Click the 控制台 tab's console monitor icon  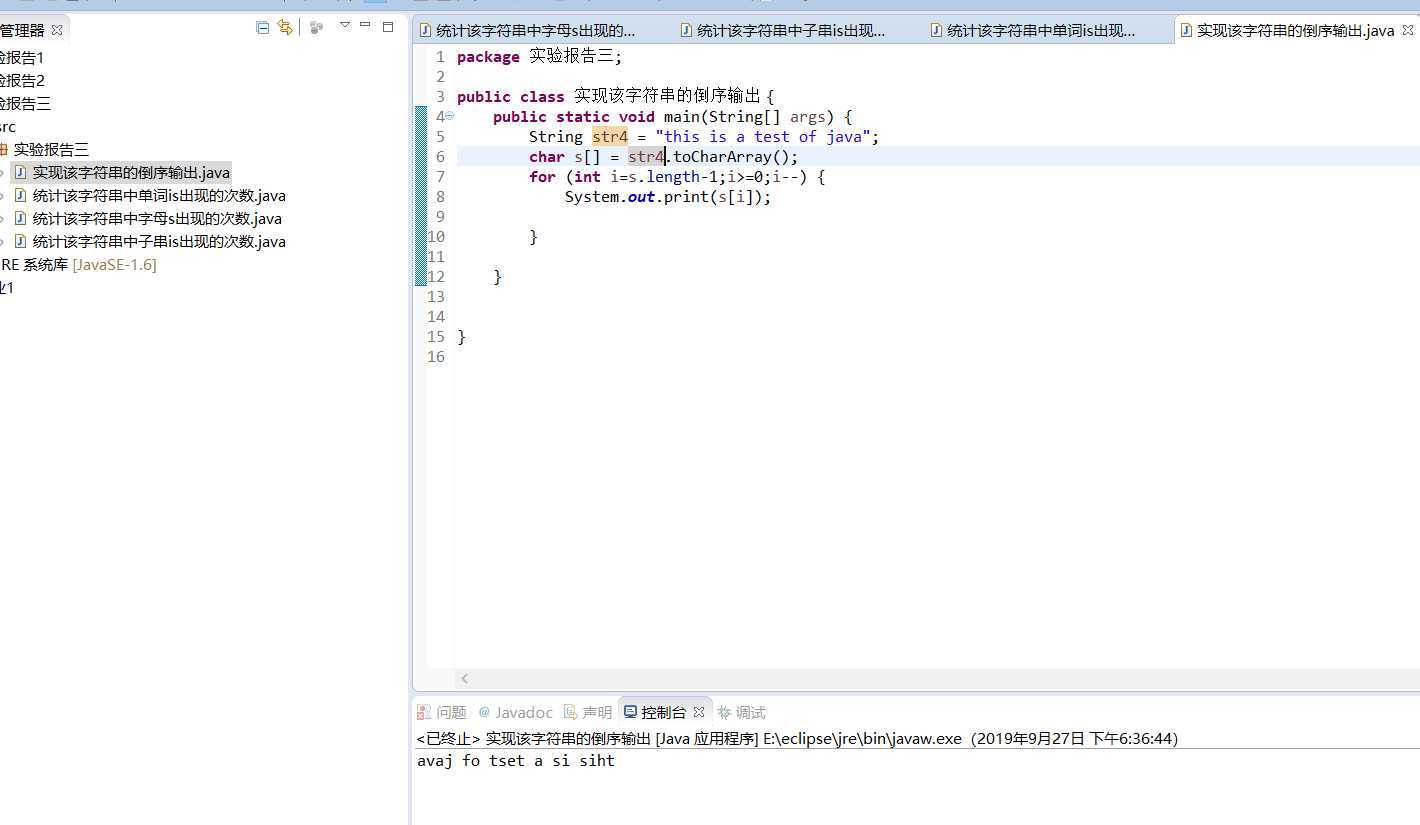tap(630, 712)
